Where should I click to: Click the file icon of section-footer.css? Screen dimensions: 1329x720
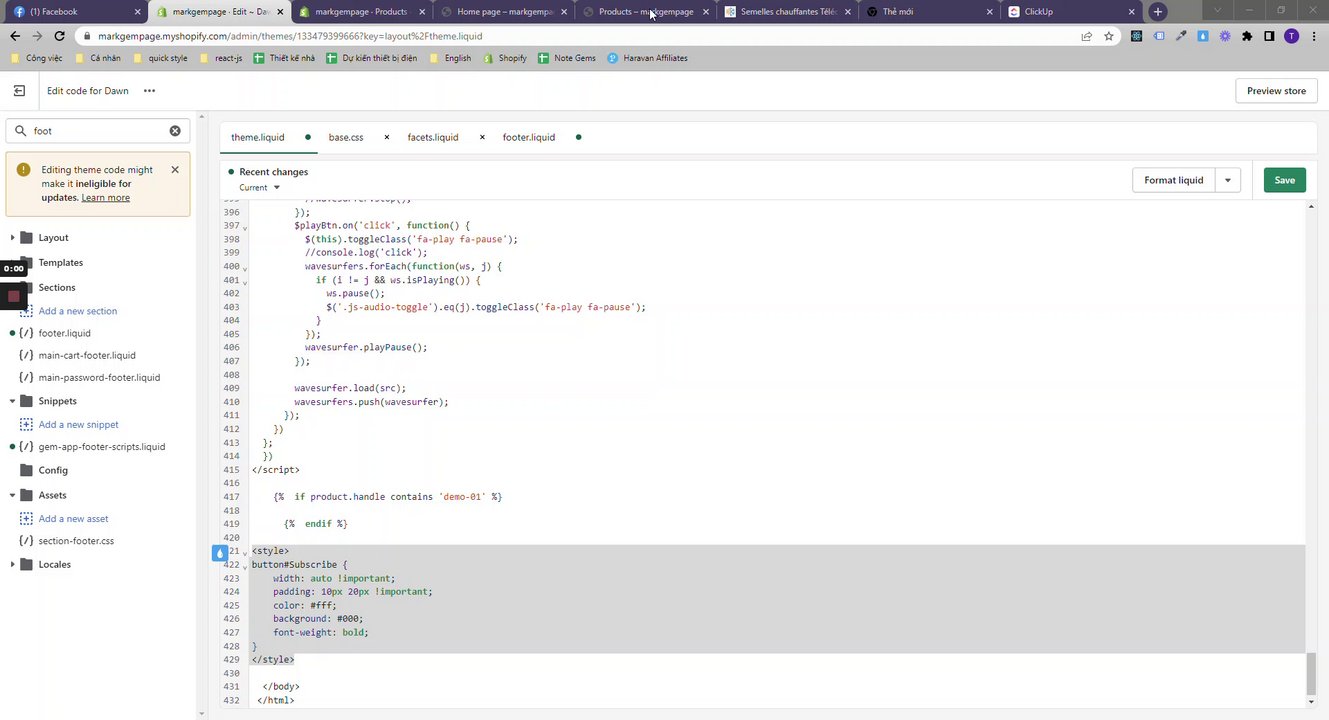point(27,541)
